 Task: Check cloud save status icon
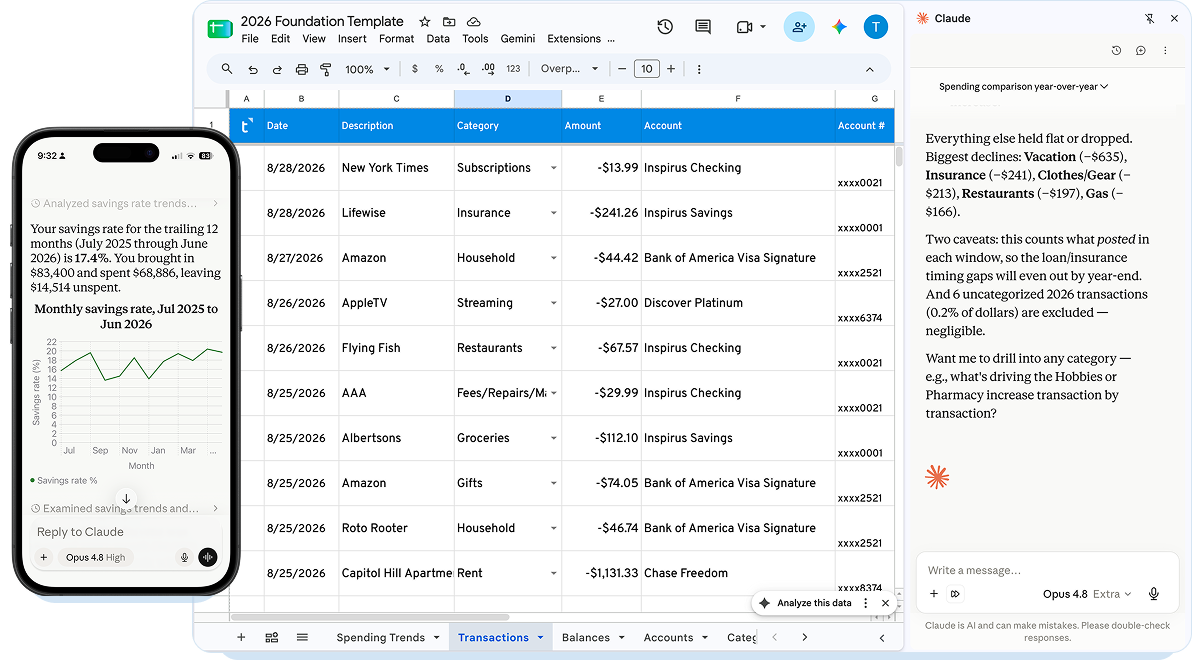474,22
